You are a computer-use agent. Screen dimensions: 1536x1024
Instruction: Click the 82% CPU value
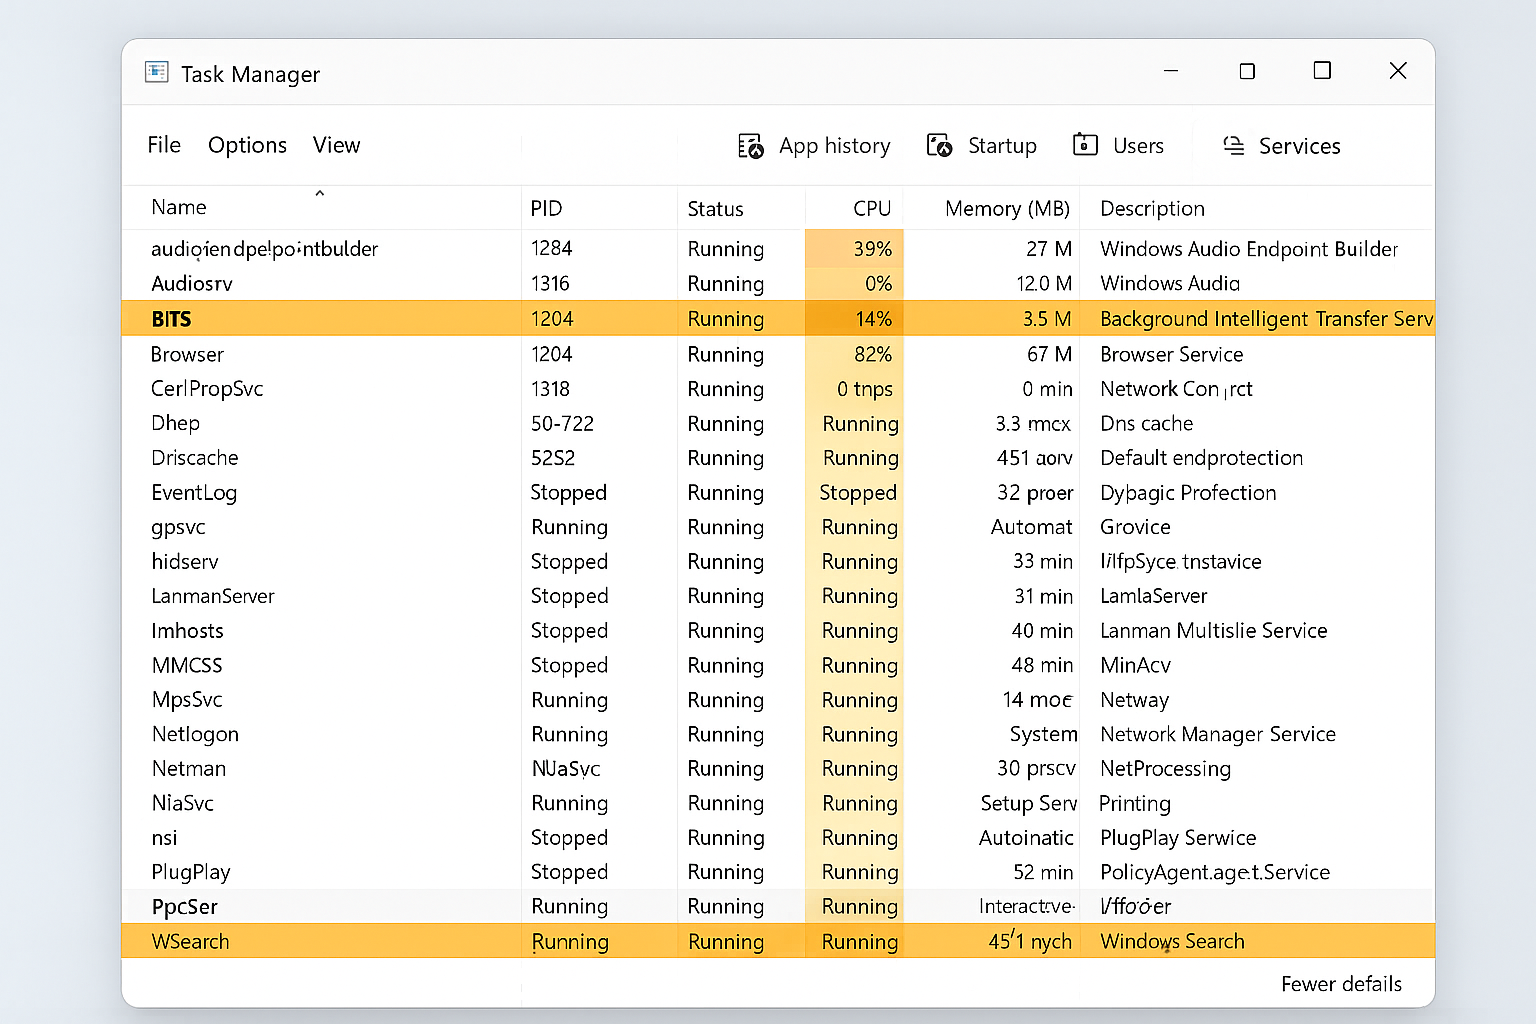(x=872, y=354)
